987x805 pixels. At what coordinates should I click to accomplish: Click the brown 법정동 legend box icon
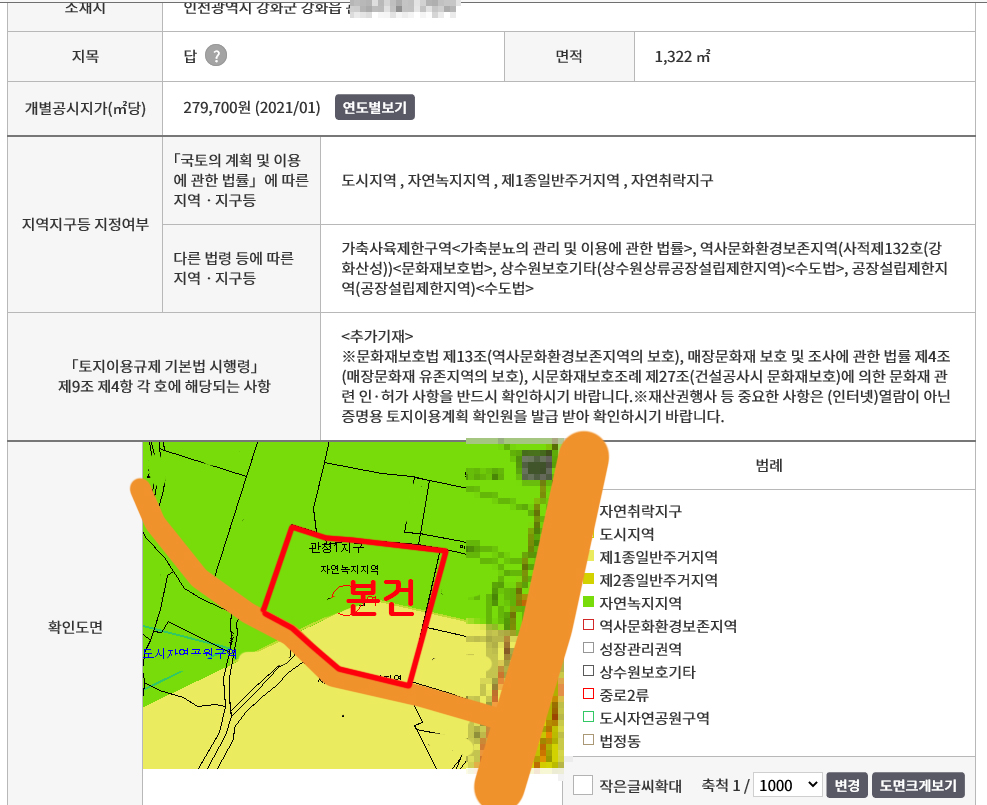click(590, 741)
